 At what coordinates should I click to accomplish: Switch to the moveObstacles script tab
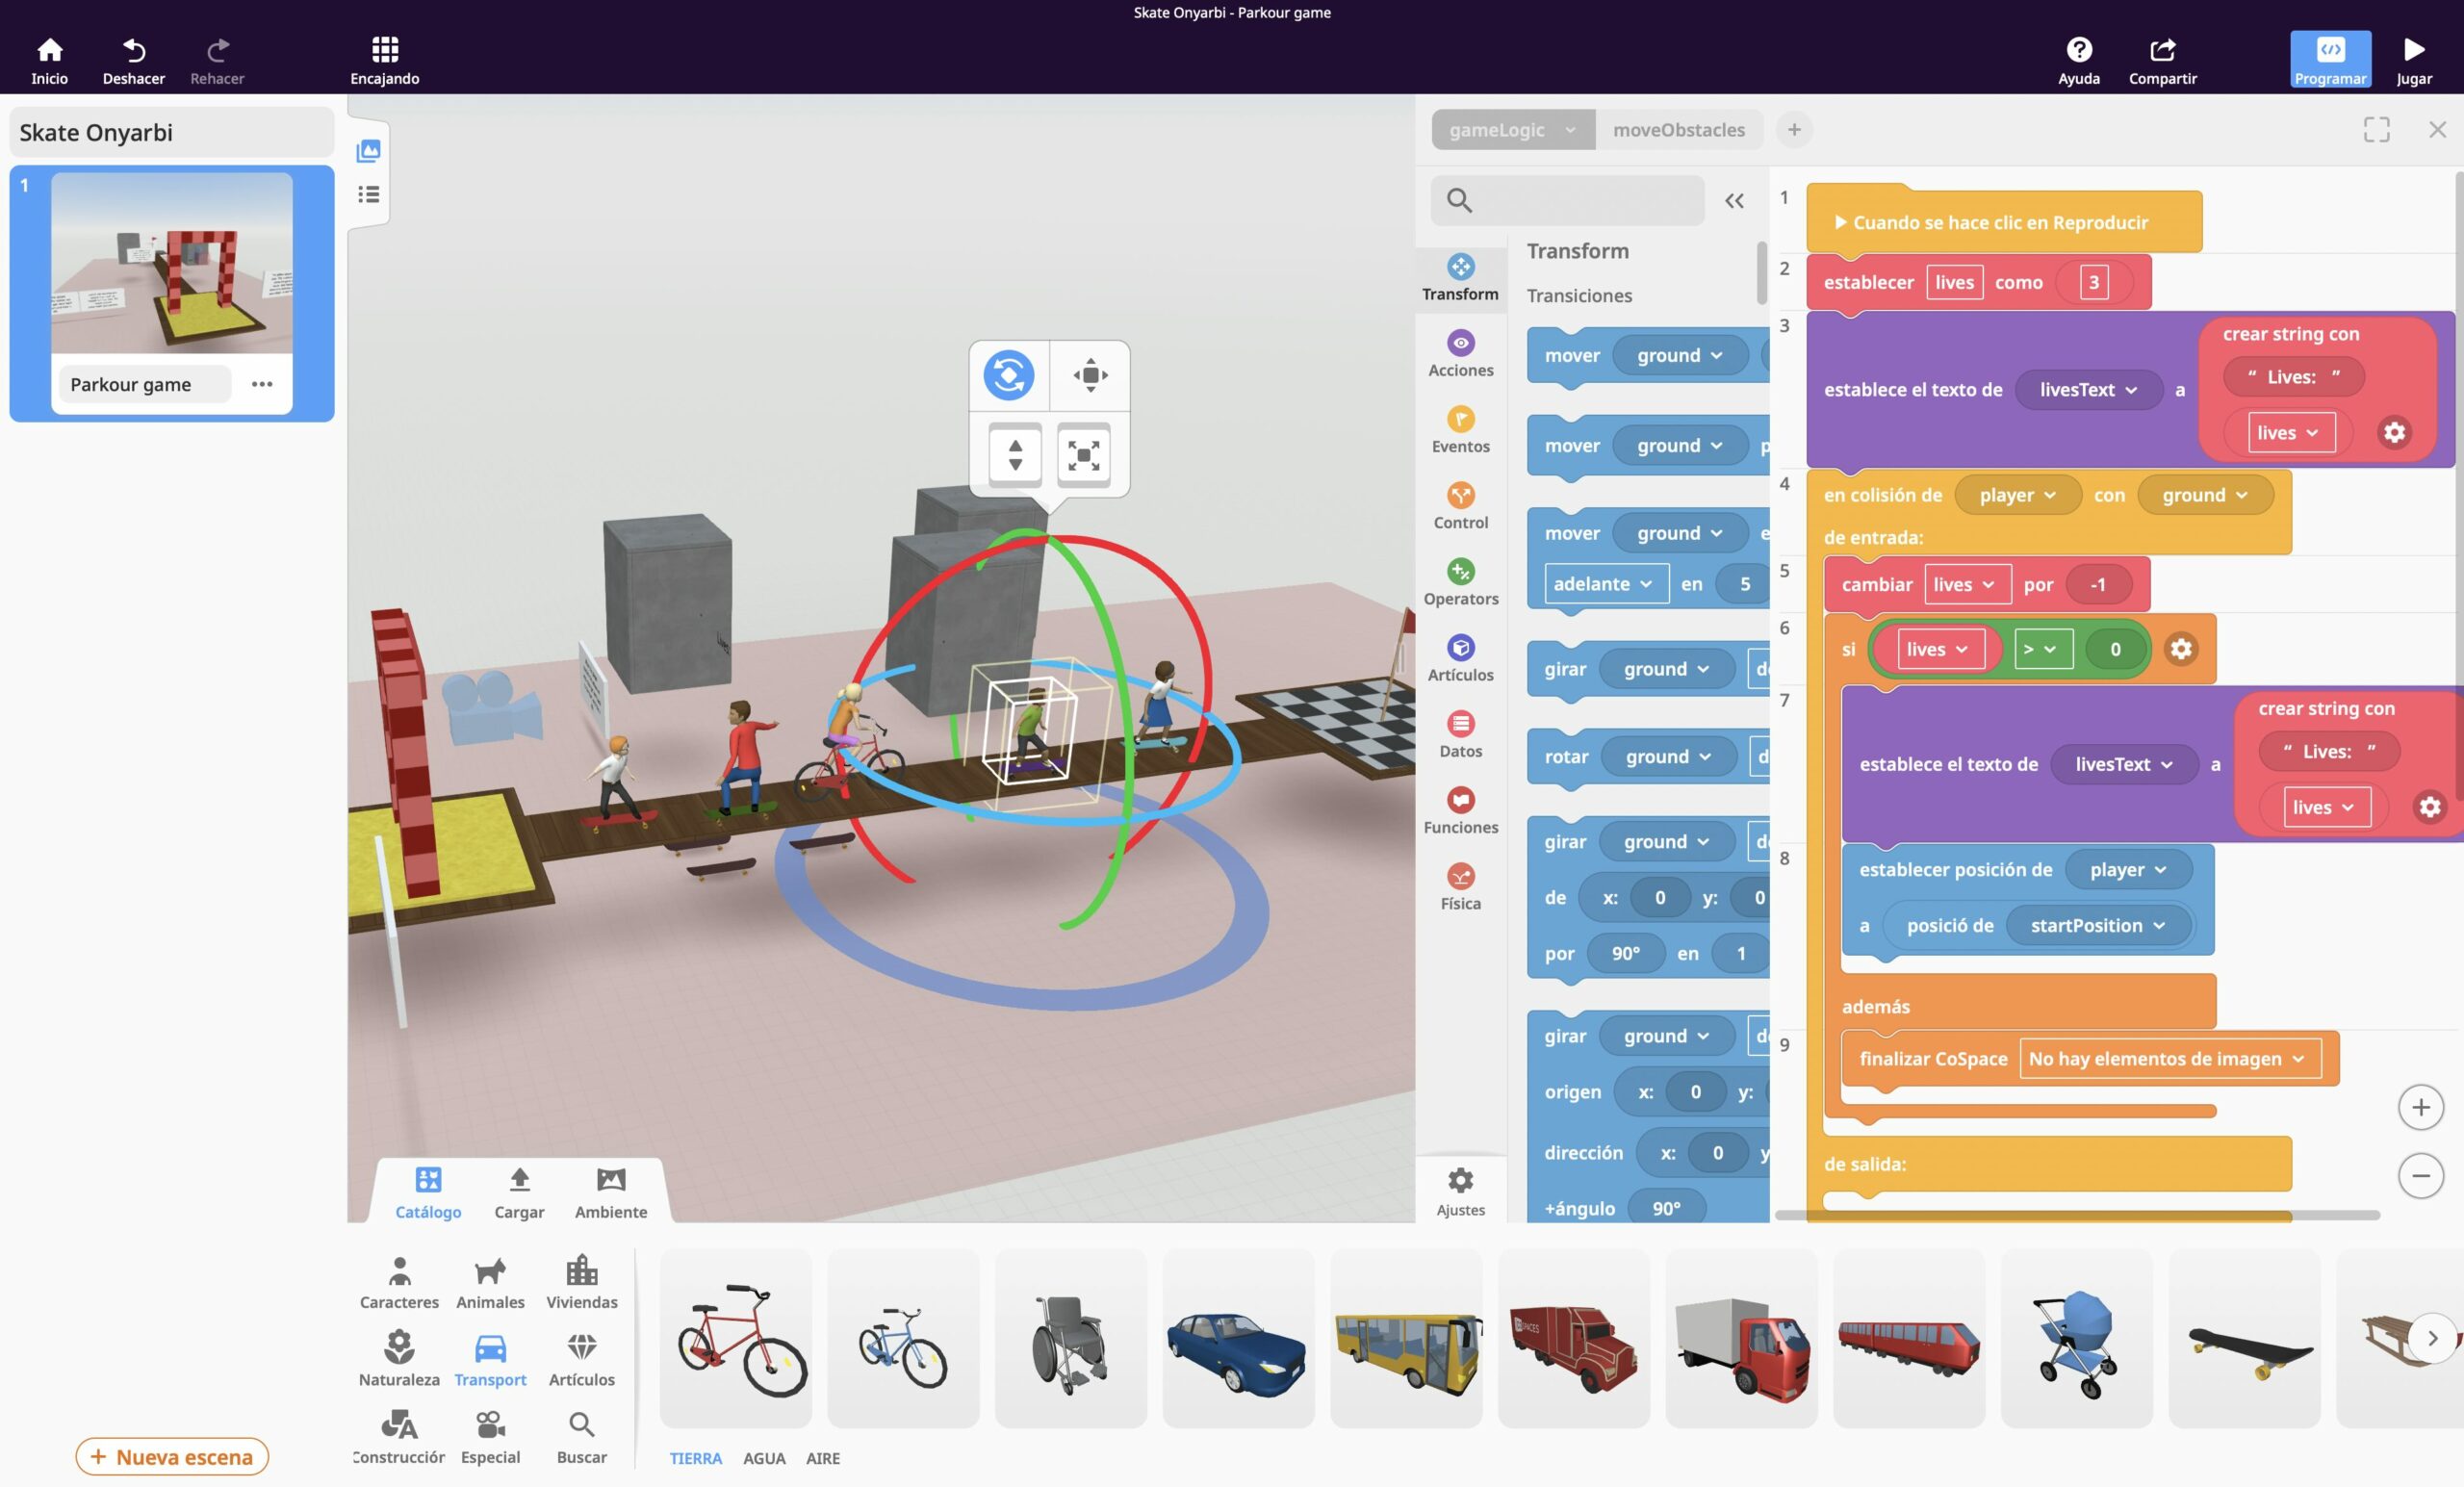[1678, 130]
